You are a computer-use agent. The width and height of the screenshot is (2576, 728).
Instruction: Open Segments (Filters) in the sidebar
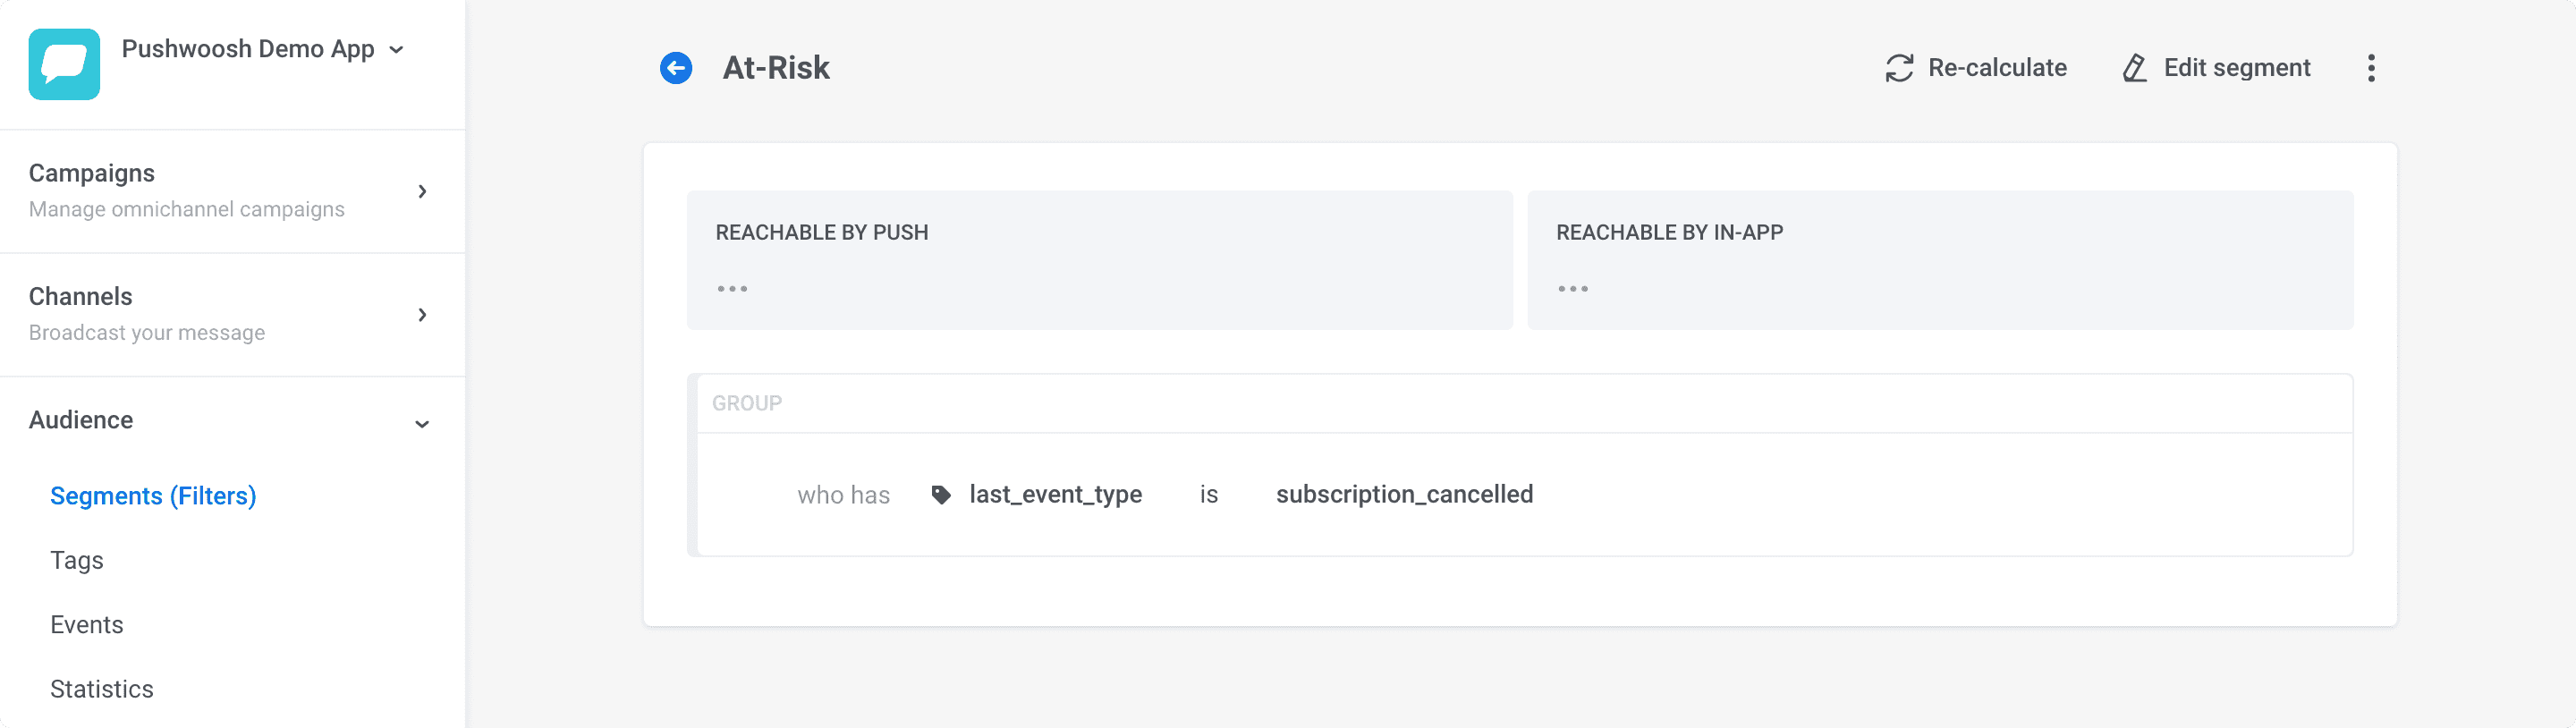coord(153,495)
